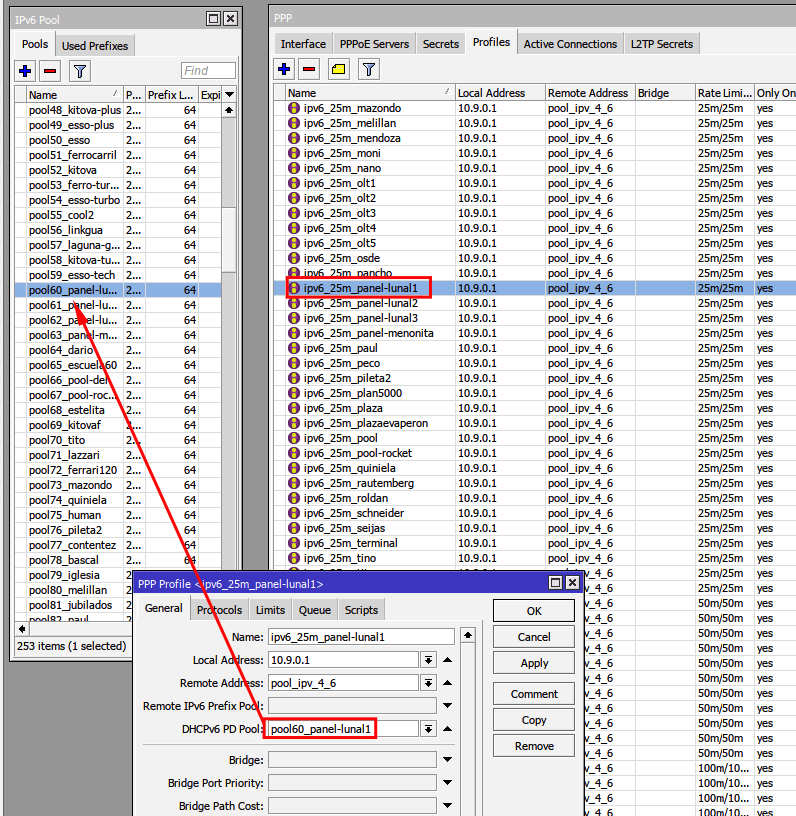Image resolution: width=796 pixels, height=816 pixels.
Task: Add a new PPP profile with plus icon
Action: (x=284, y=69)
